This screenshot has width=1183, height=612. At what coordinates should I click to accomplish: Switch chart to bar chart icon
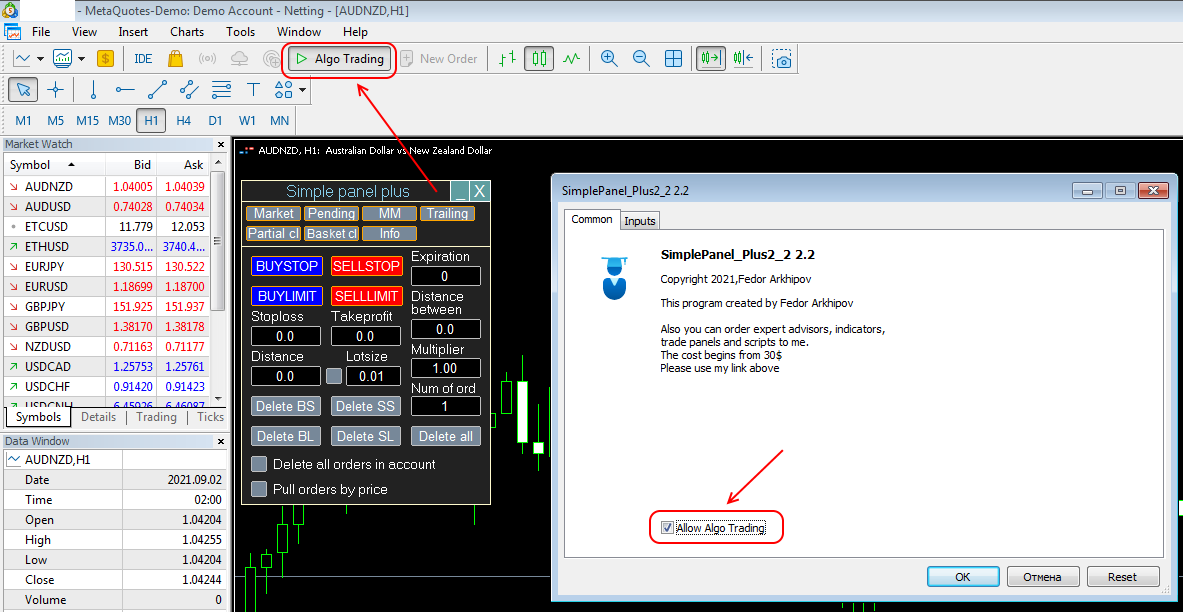tap(509, 58)
